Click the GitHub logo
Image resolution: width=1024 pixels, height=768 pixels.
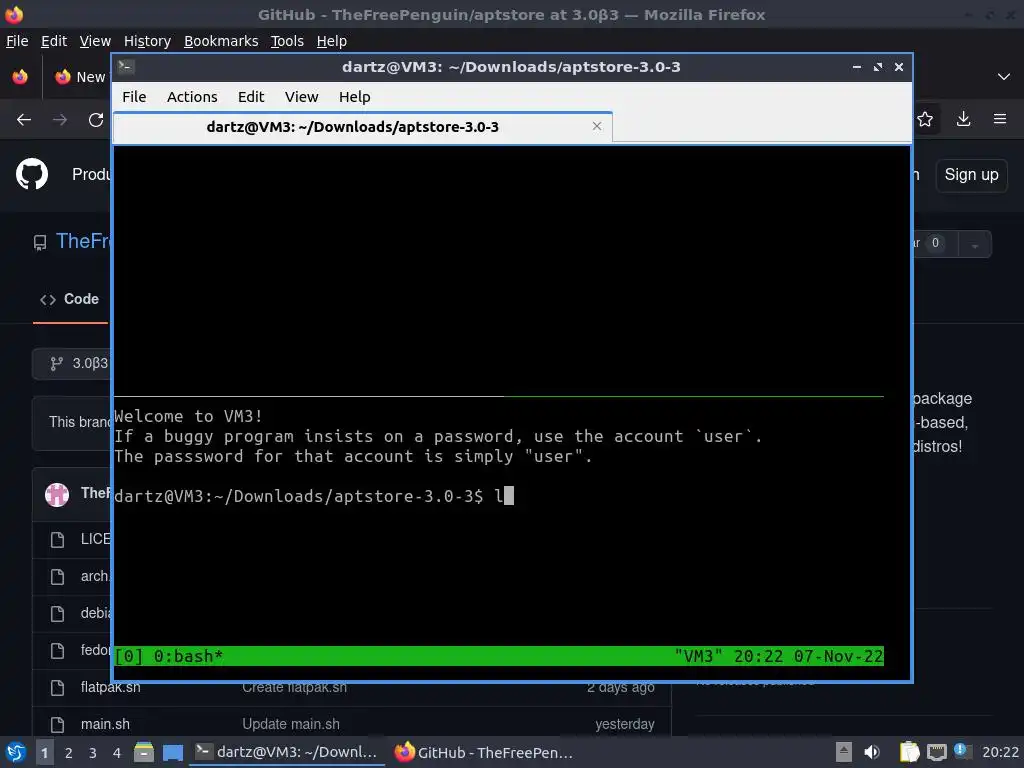[x=32, y=174]
